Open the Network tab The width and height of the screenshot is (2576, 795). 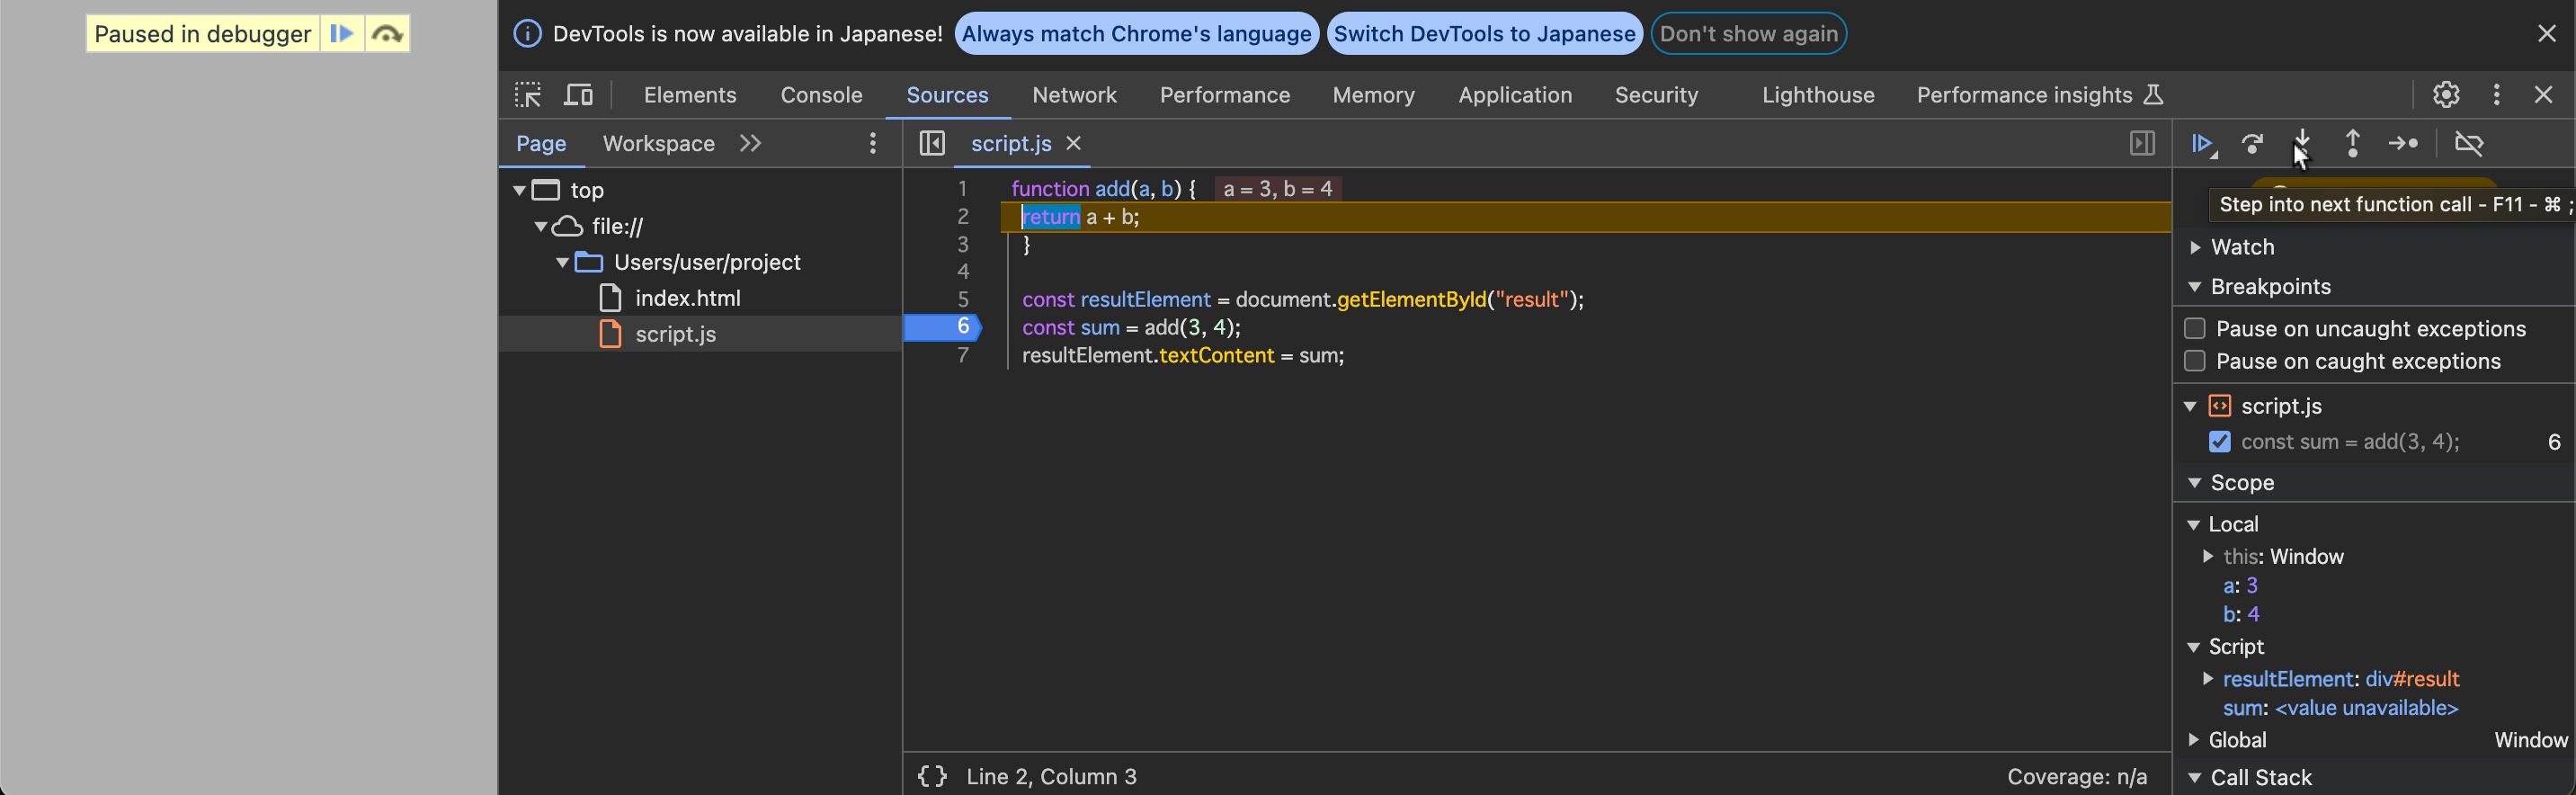tap(1074, 95)
